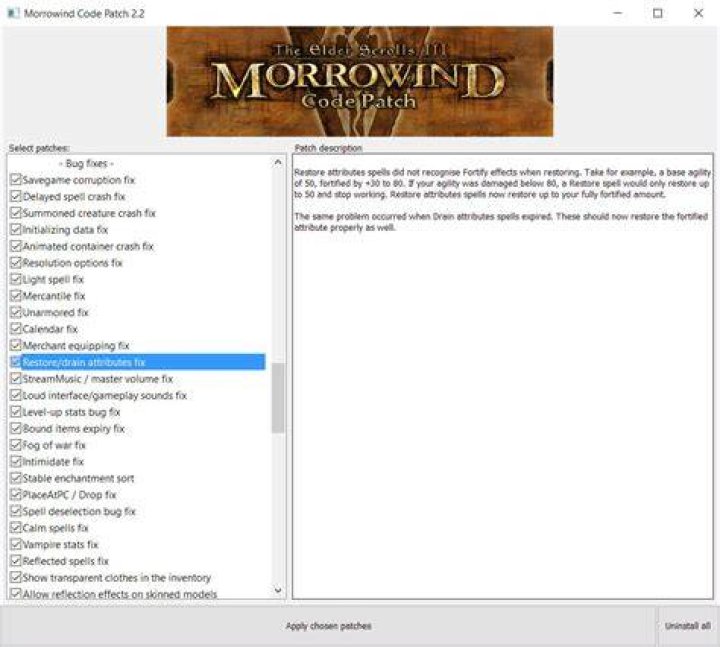720x647 pixels.
Task: Toggle Stable enchantment sort checkbox
Action: [x=16, y=478]
